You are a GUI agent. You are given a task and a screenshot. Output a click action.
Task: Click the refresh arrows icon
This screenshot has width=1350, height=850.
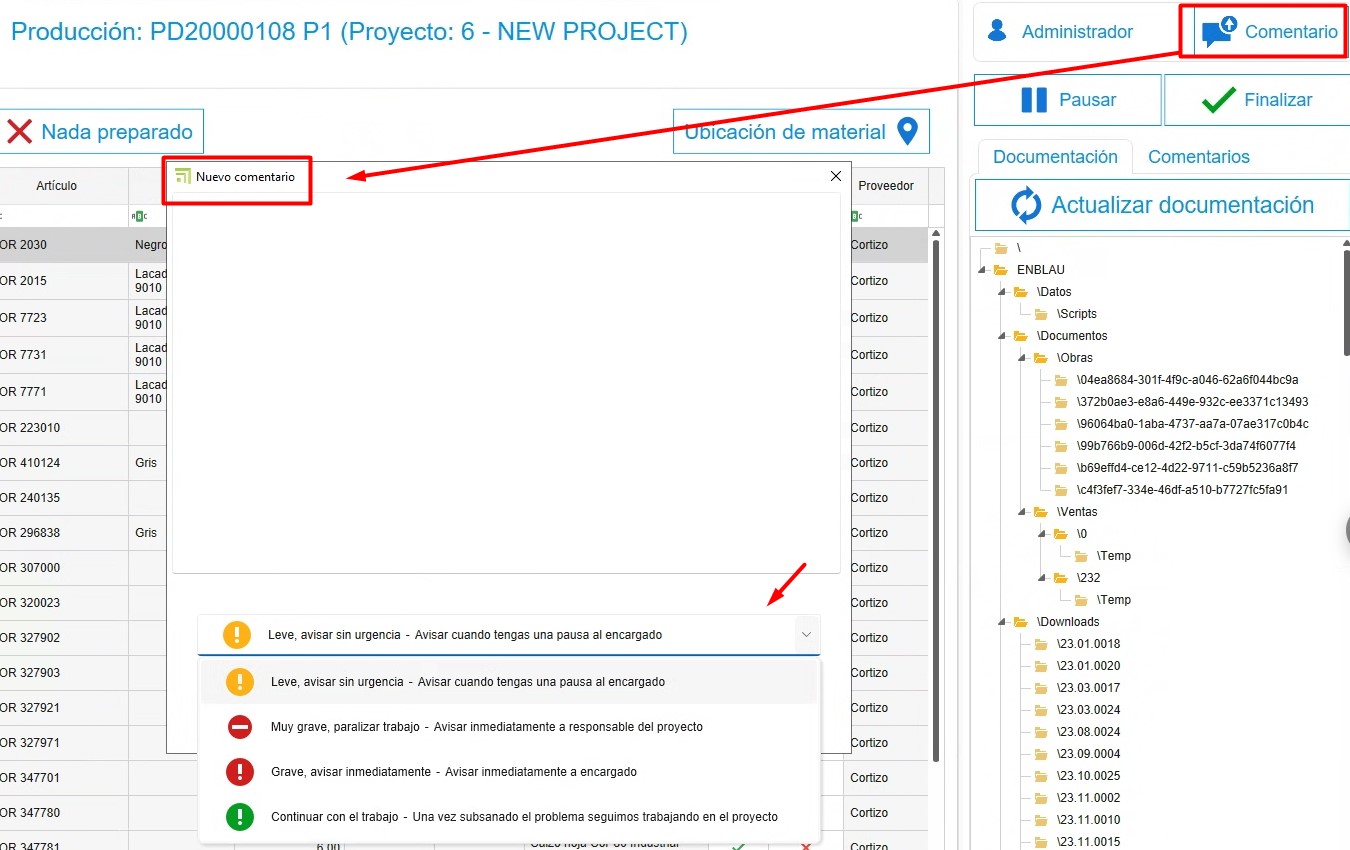1026,205
